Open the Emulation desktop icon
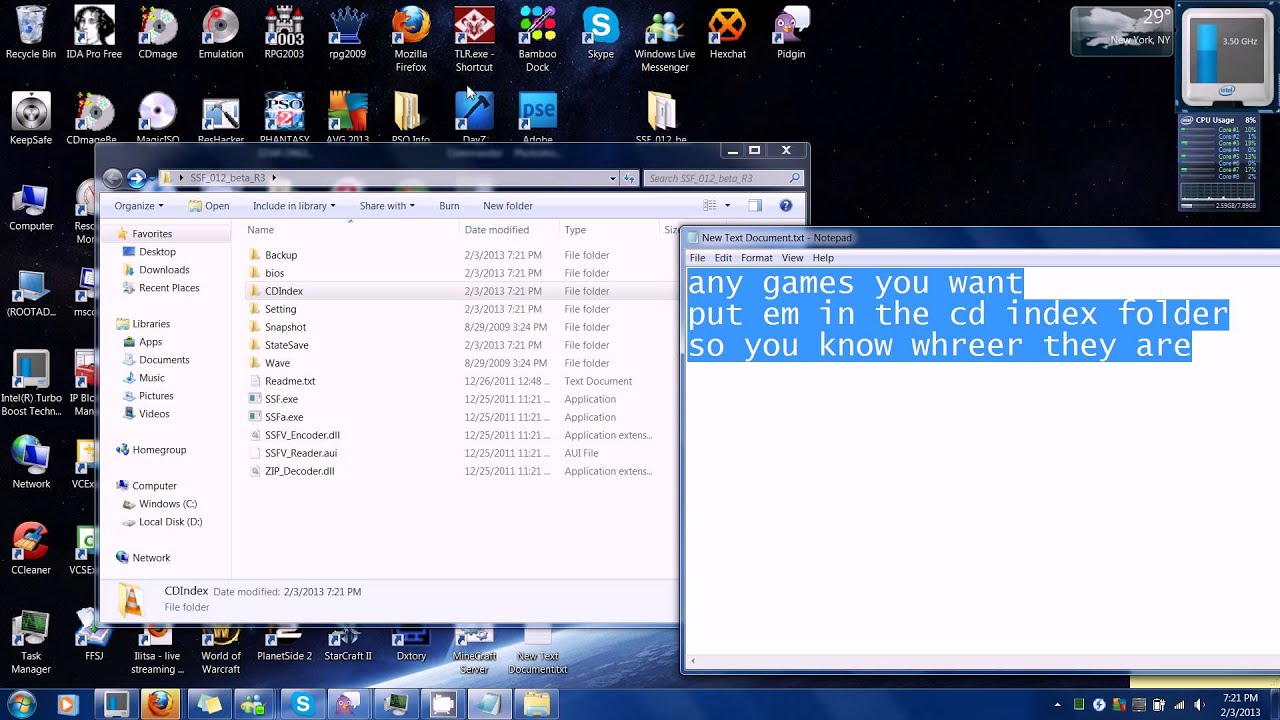This screenshot has width=1280, height=720. (x=221, y=32)
